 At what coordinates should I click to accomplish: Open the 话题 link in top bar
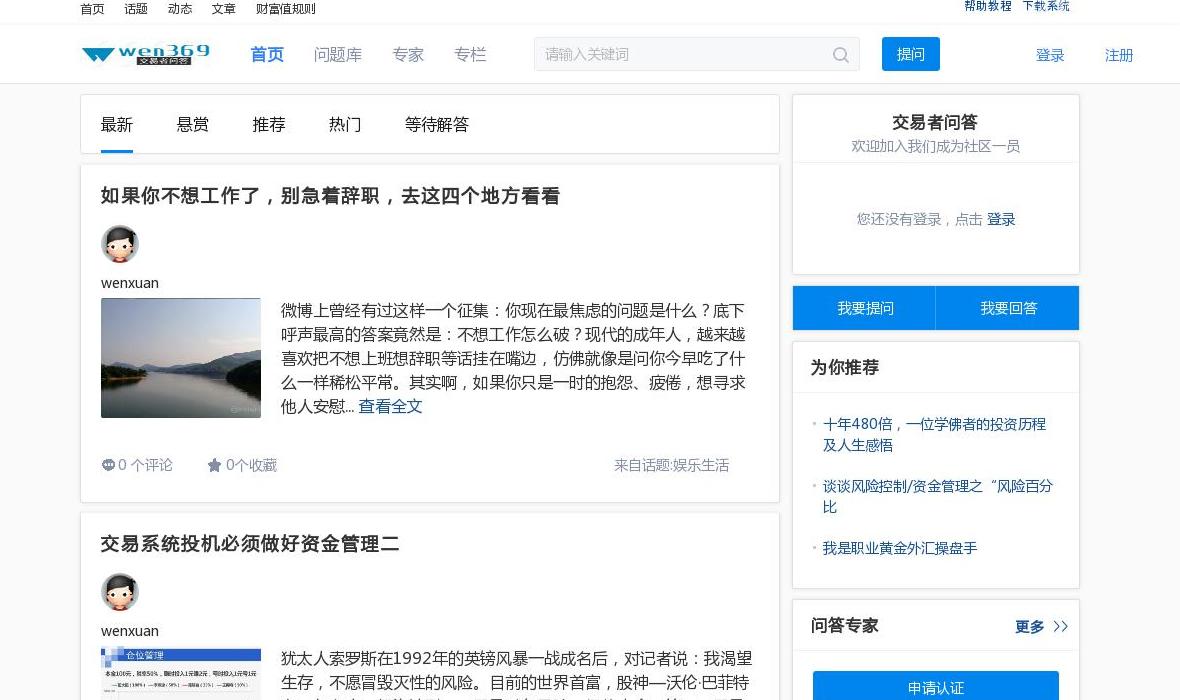pyautogui.click(x=136, y=9)
